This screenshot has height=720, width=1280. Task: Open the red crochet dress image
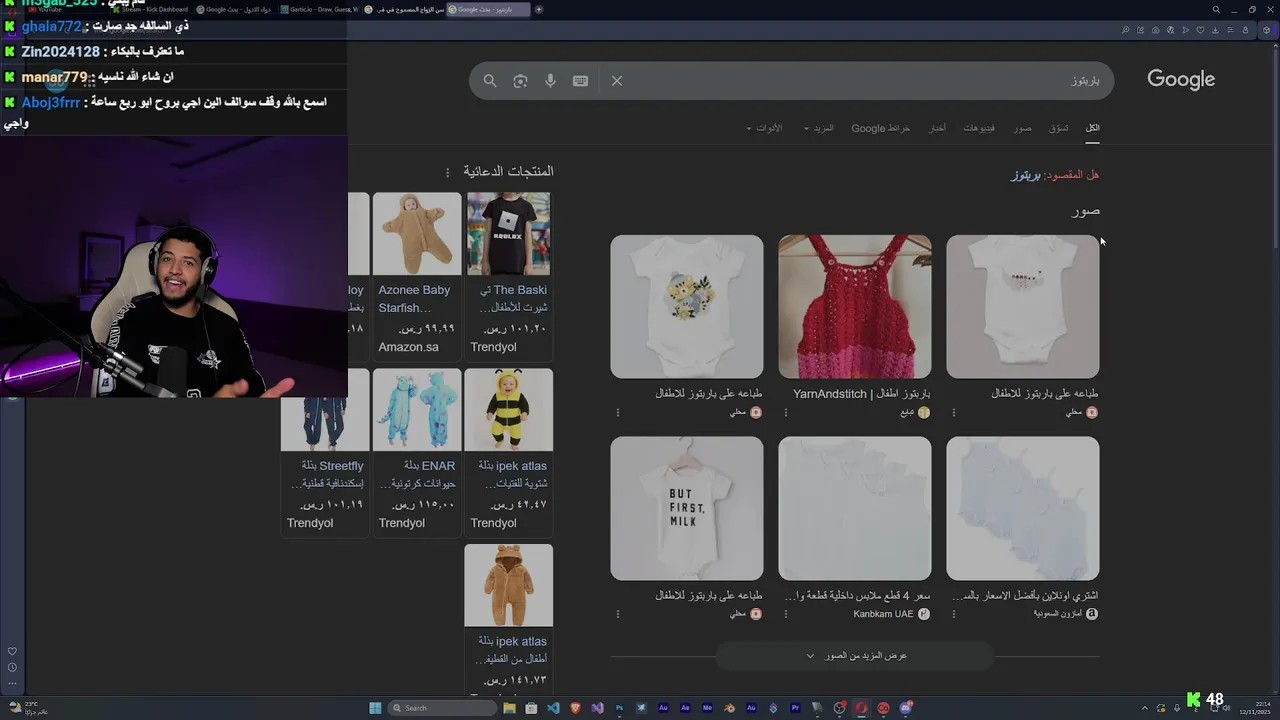click(855, 307)
